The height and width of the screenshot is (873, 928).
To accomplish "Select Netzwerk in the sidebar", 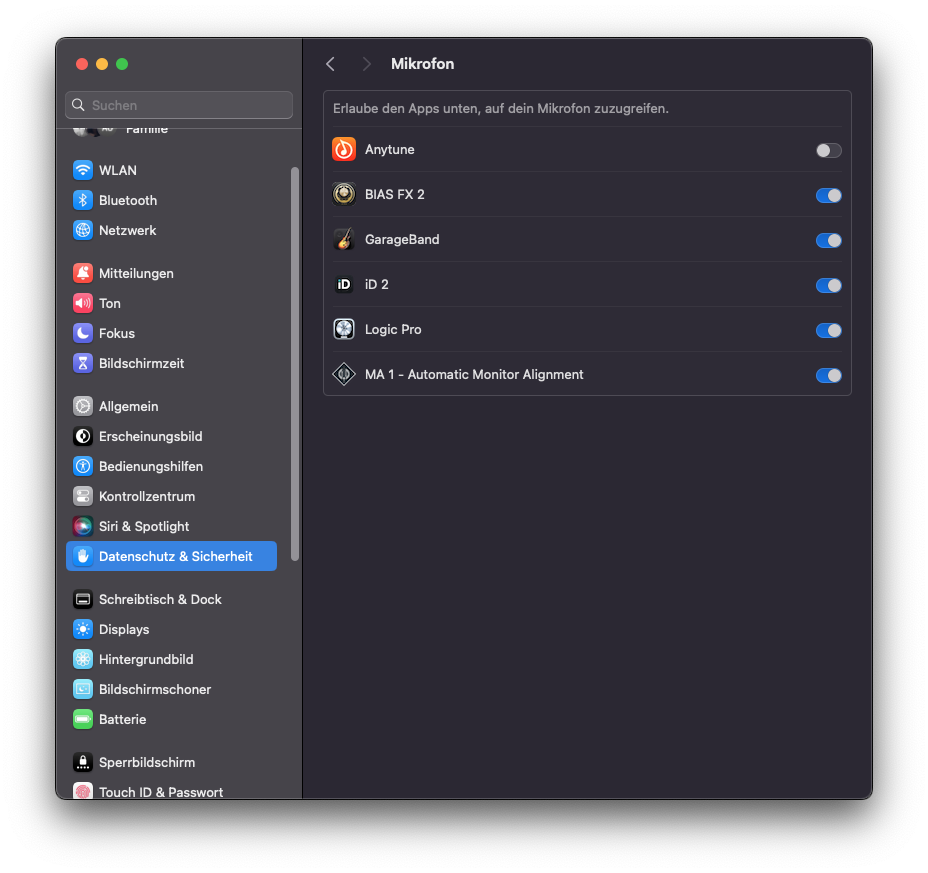I will click(172, 230).
